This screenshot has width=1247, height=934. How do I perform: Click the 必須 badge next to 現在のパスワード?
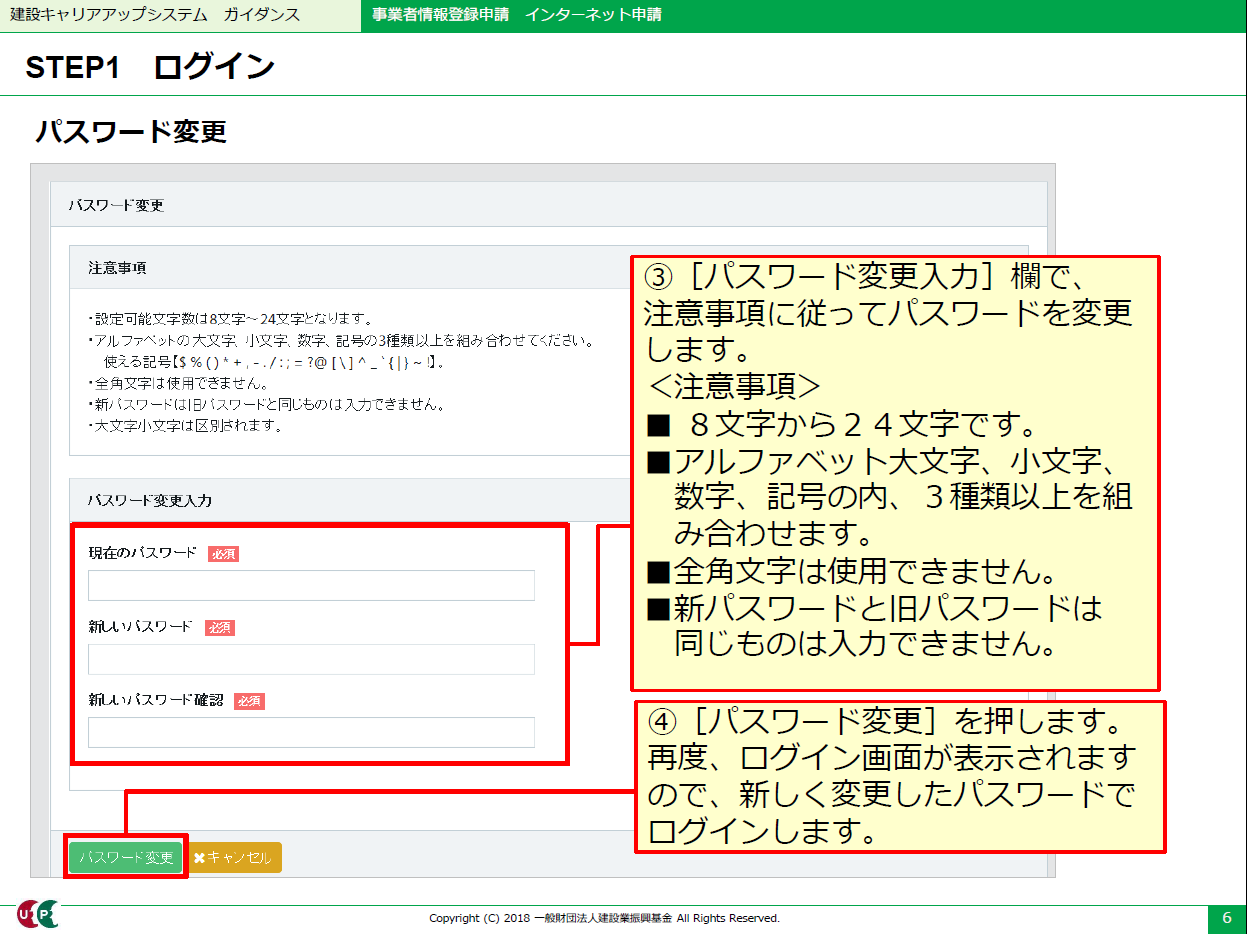point(223,554)
